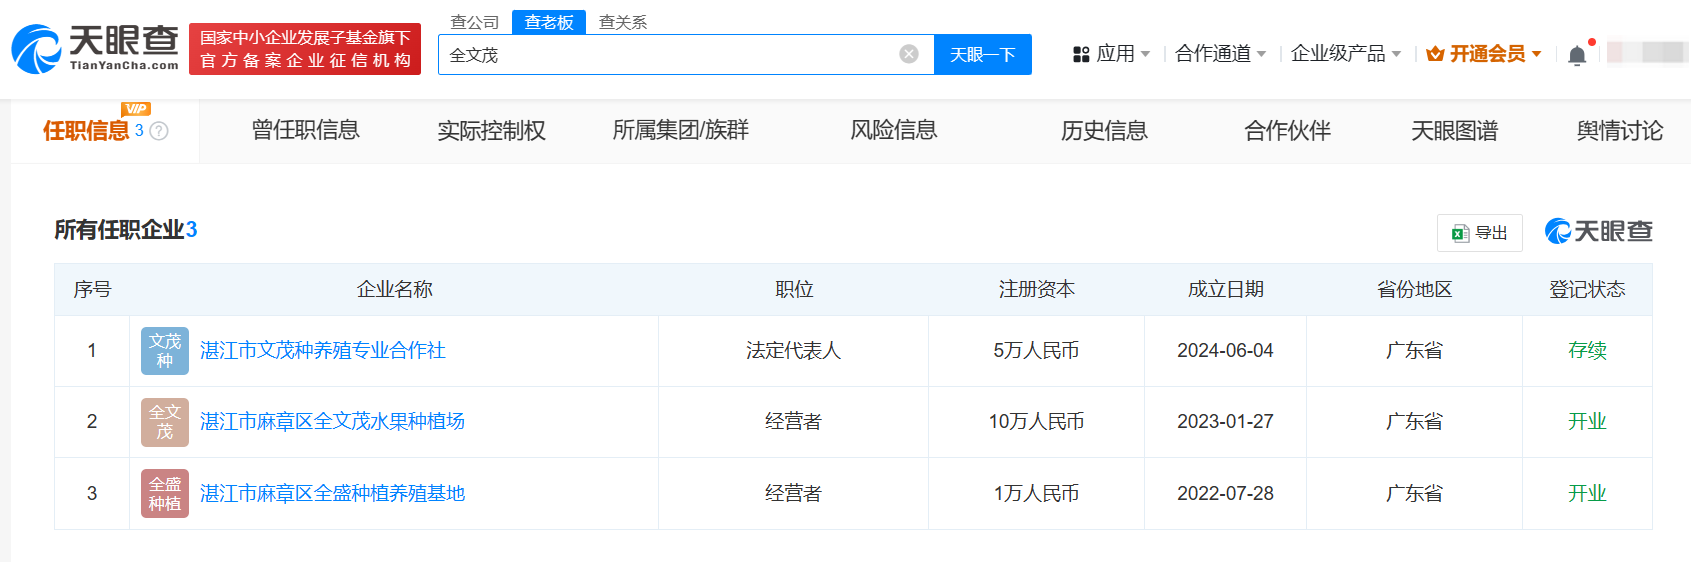Click the 全盛种植 company logo thumbnail
The height and width of the screenshot is (562, 1691).
click(165, 494)
